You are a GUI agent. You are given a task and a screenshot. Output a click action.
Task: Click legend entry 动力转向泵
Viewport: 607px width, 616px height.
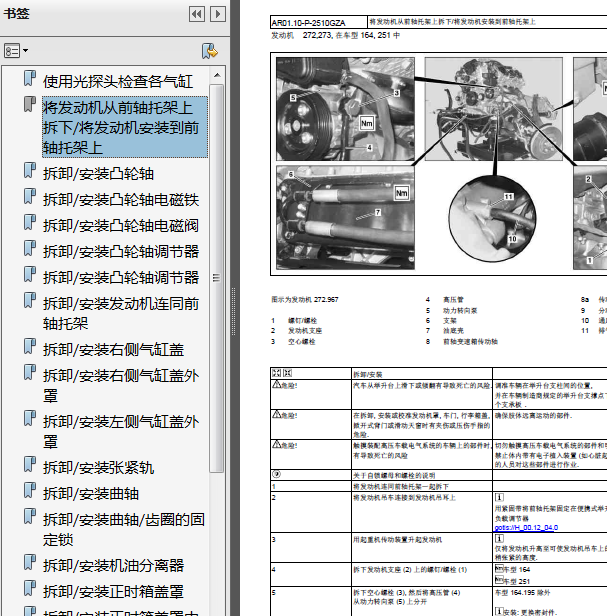[460, 310]
